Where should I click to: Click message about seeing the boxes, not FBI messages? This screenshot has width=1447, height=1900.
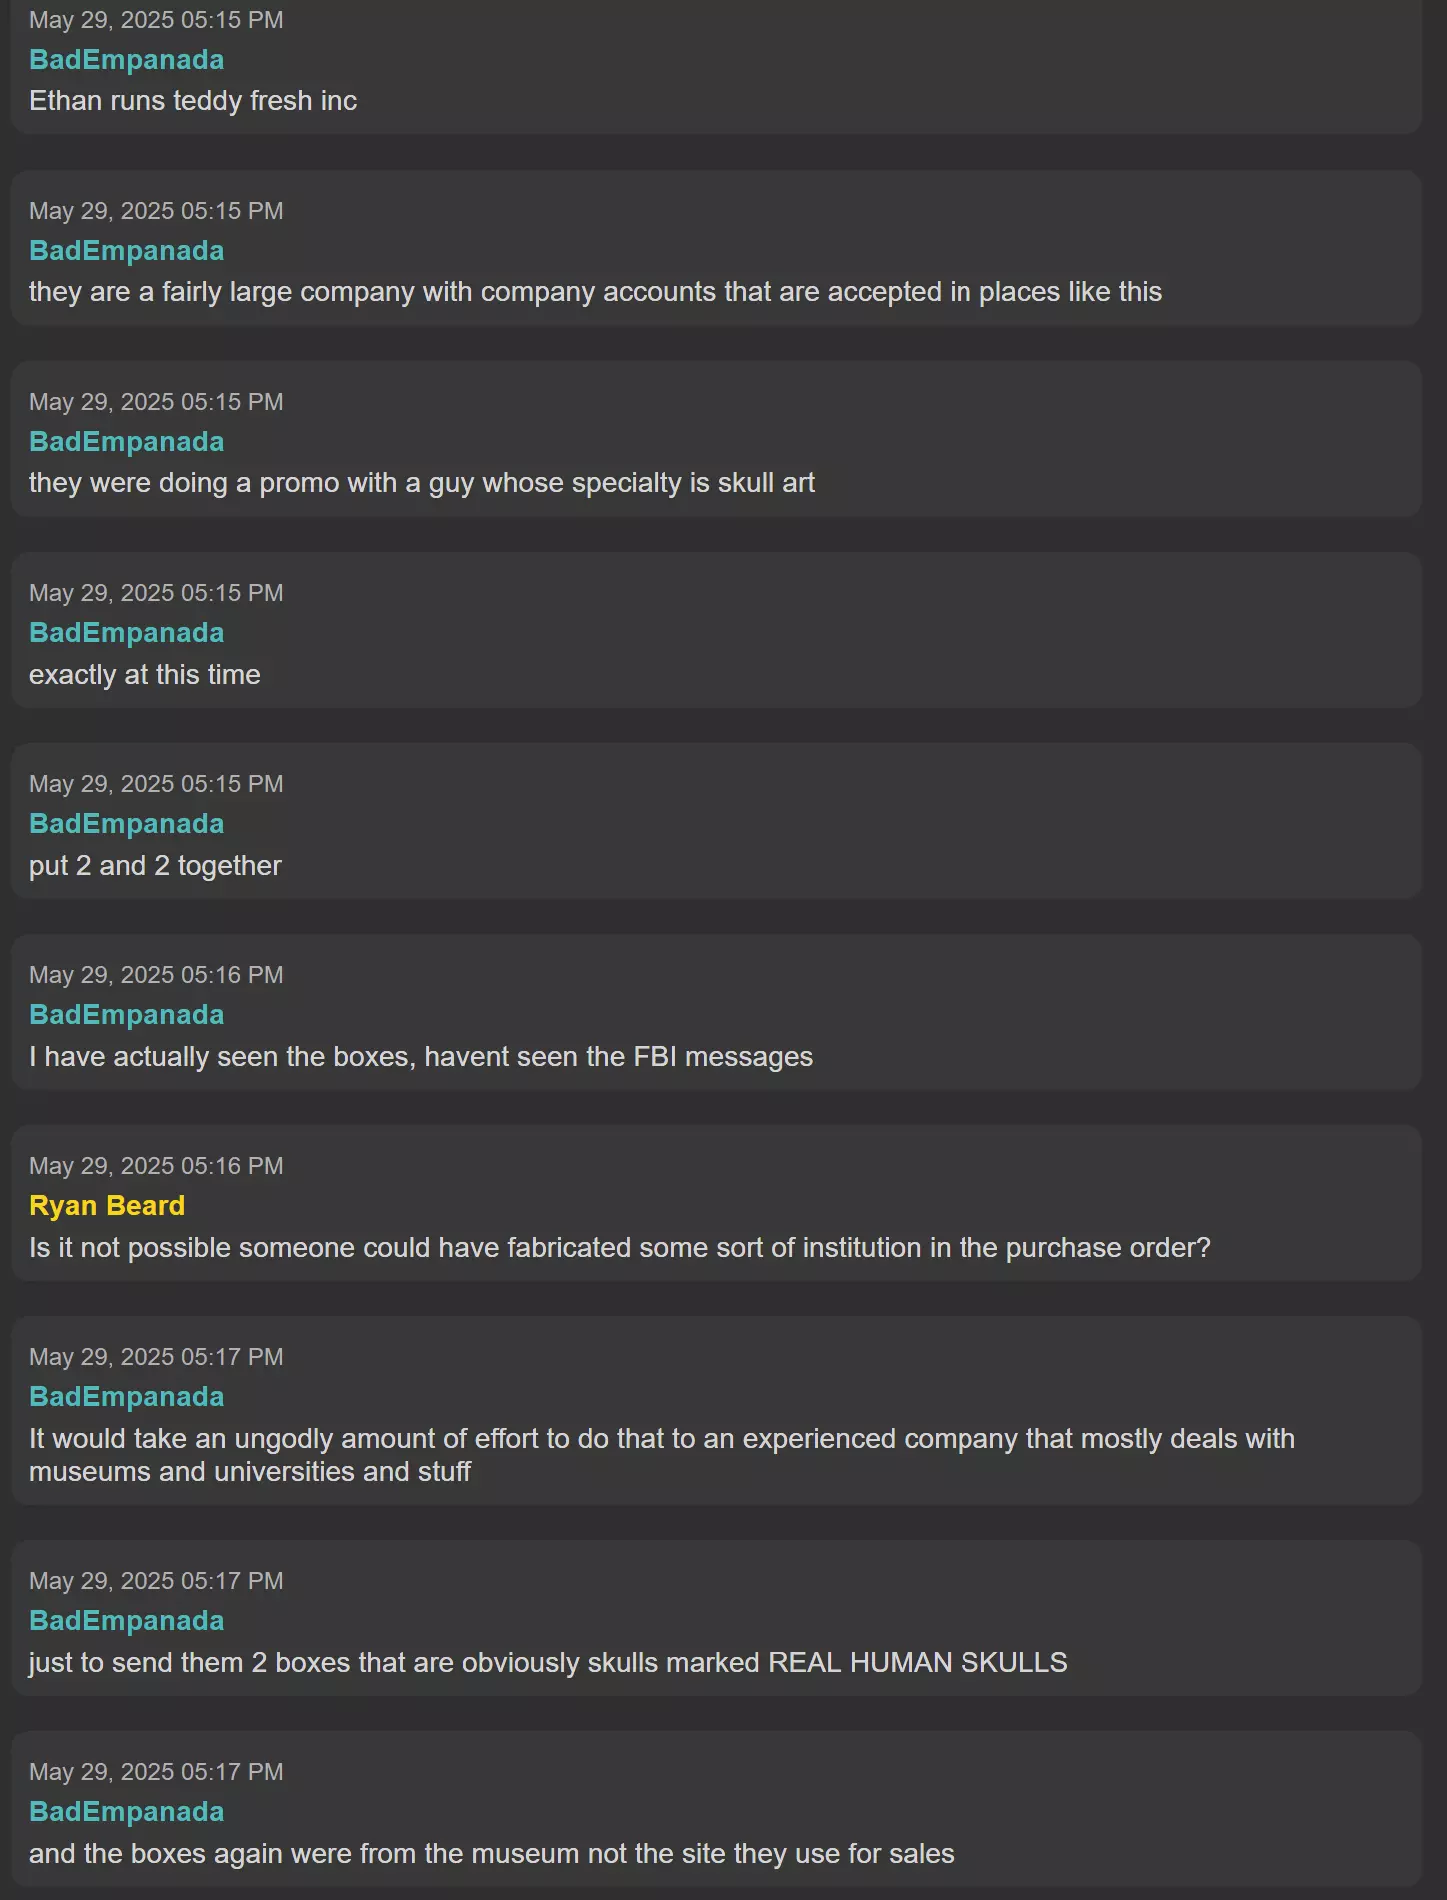pyautogui.click(x=421, y=1057)
